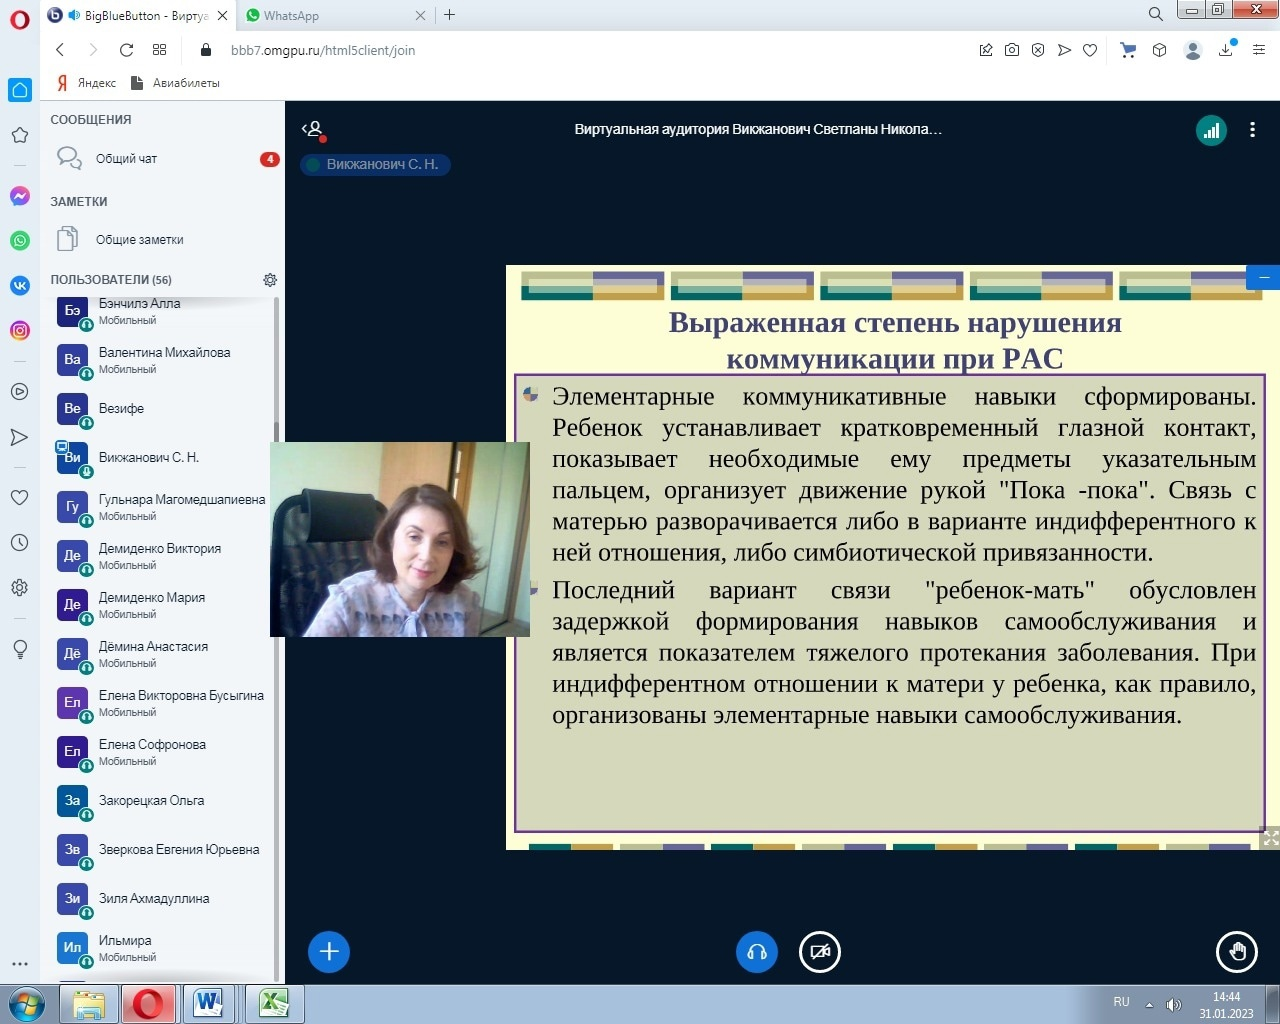Select user Ильмира
The height and width of the screenshot is (1024, 1280).
[x=163, y=947]
